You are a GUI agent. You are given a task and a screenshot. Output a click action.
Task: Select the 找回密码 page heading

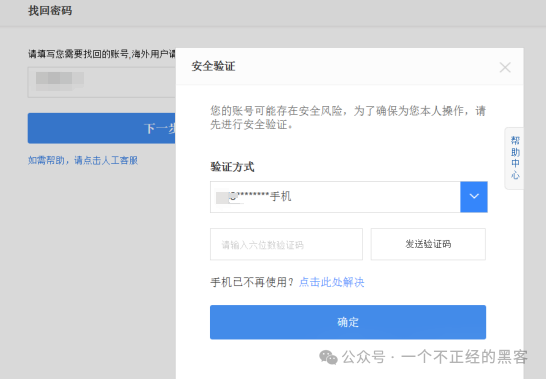(50, 11)
